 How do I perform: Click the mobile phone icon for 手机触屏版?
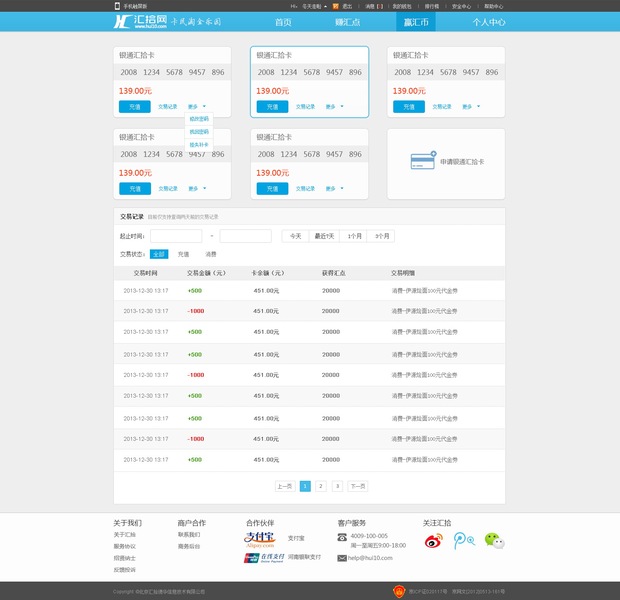(x=117, y=6)
